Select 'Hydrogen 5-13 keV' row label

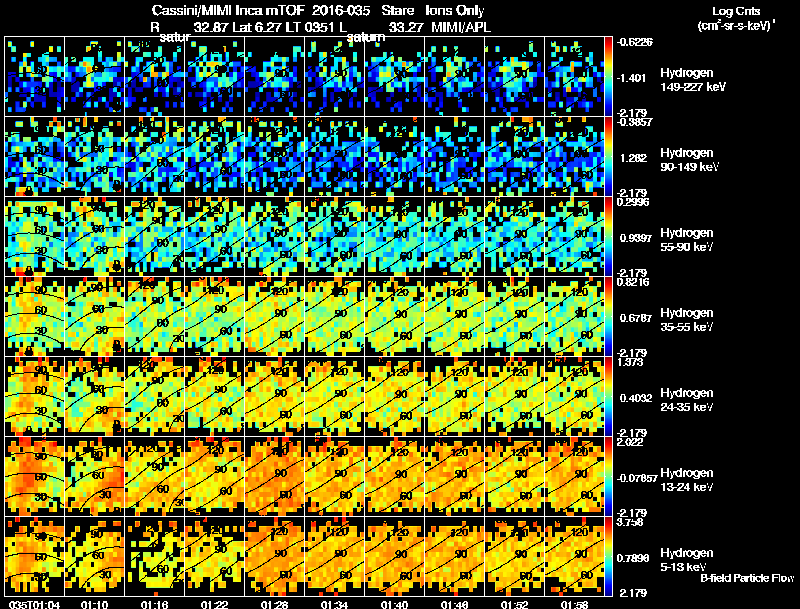(687, 560)
